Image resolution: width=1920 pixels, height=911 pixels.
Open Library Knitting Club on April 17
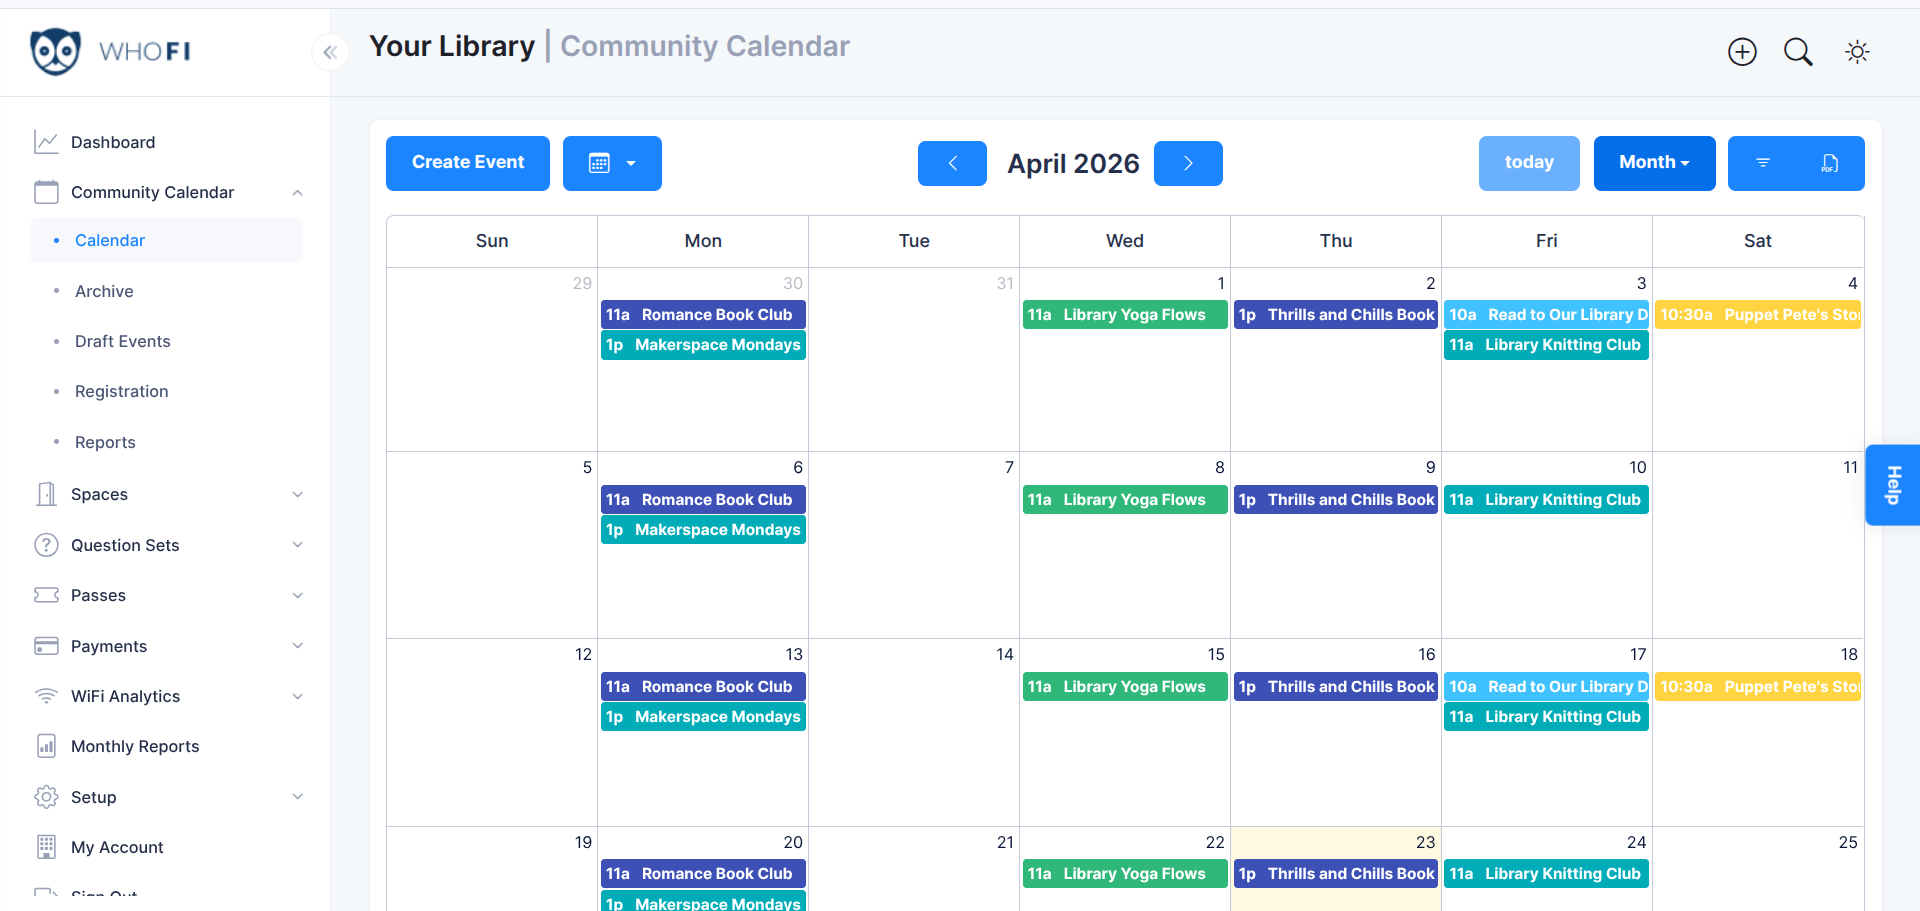1547,717
